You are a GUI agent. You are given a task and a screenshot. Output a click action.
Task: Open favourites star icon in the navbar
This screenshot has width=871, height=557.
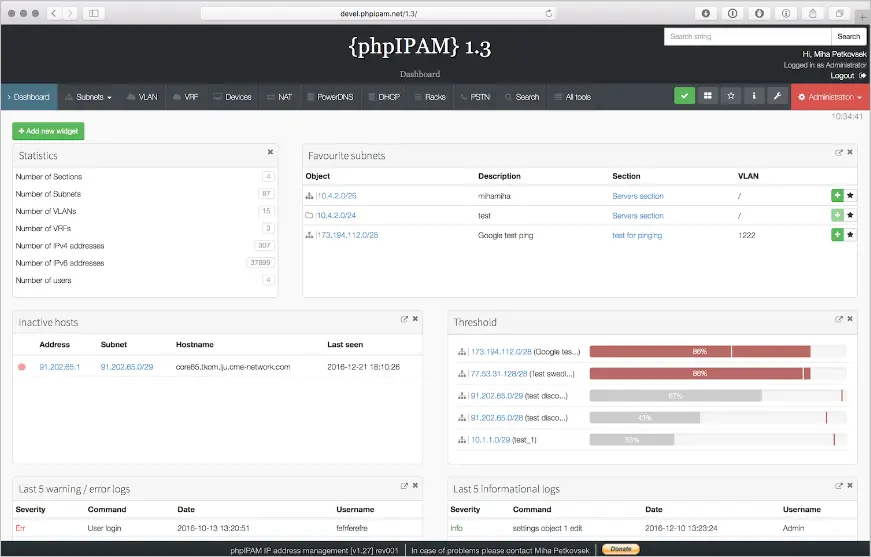(x=731, y=96)
